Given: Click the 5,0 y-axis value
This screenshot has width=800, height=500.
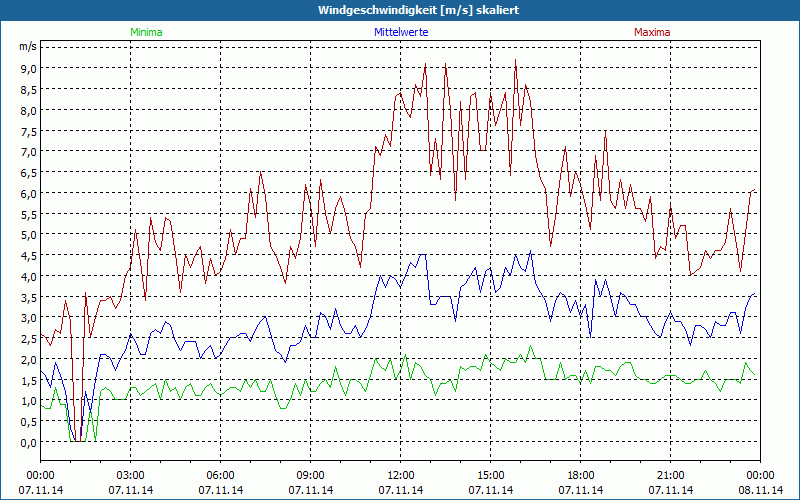Looking at the screenshot, I should point(29,235).
